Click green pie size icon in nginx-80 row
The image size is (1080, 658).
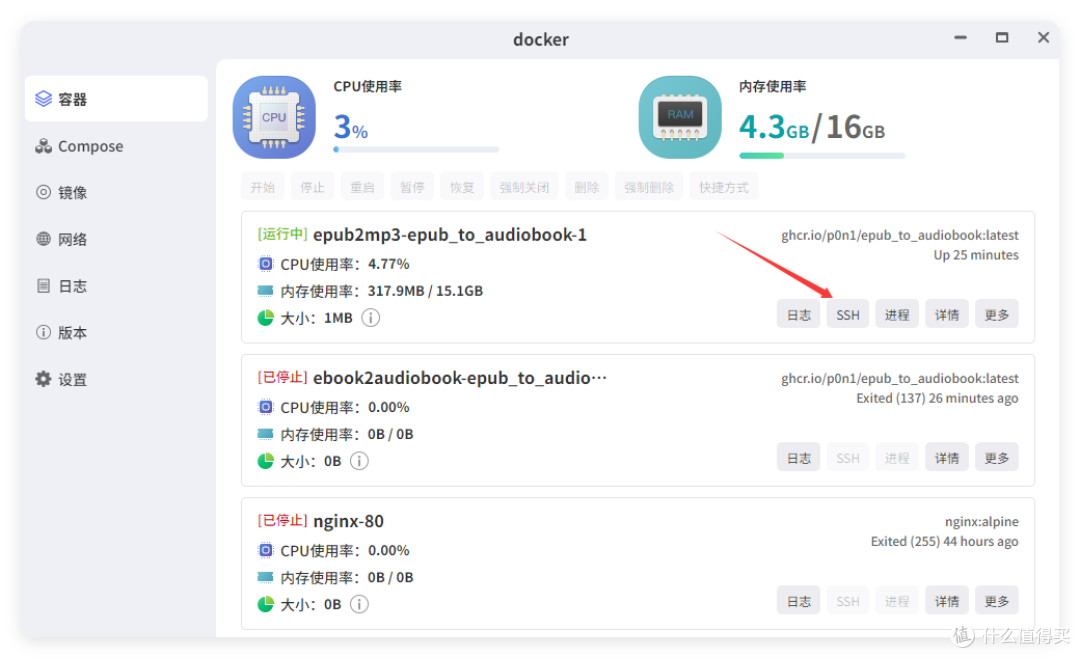point(265,604)
